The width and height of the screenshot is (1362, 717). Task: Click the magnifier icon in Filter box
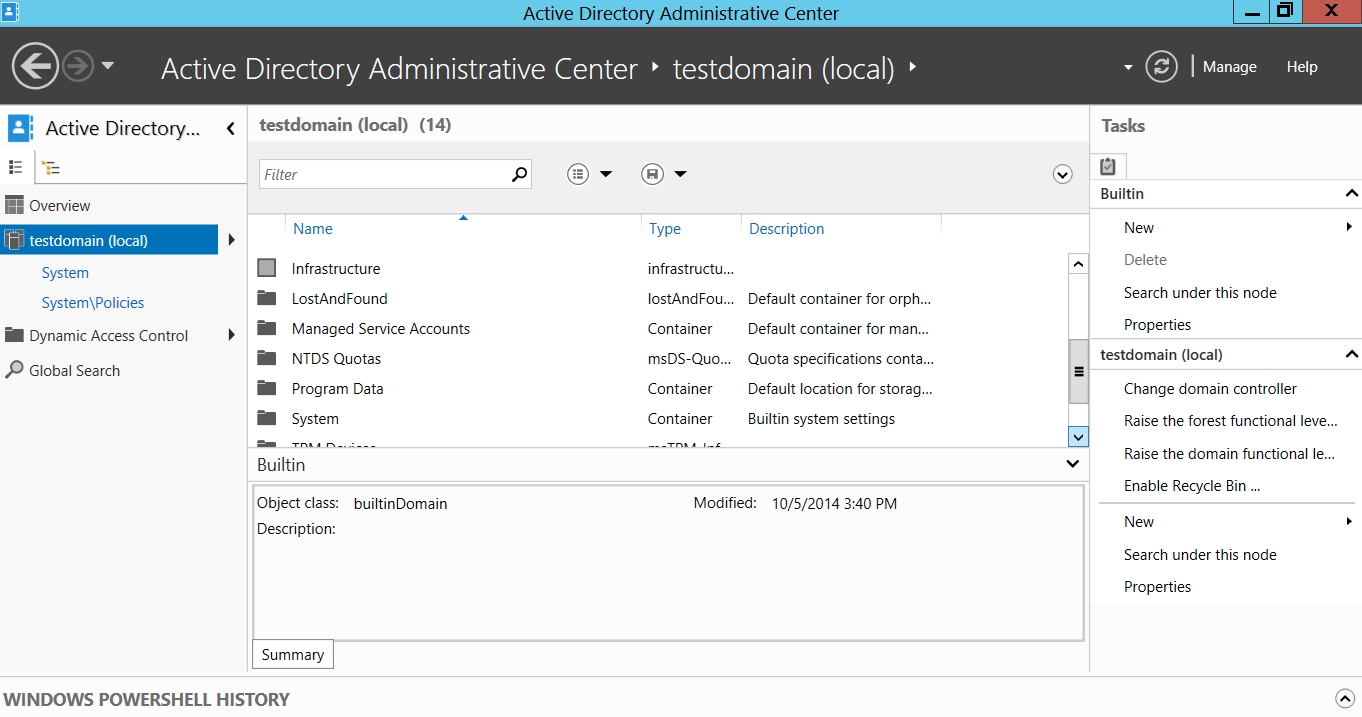coord(519,174)
